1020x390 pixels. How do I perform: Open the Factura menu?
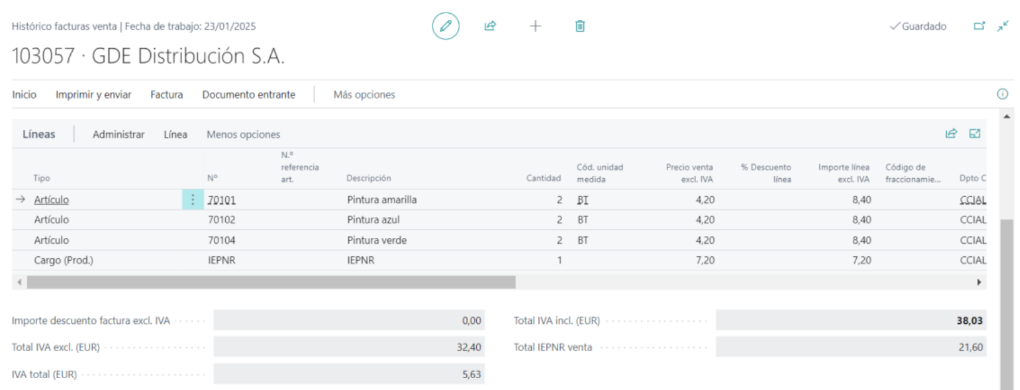pyautogui.click(x=167, y=95)
